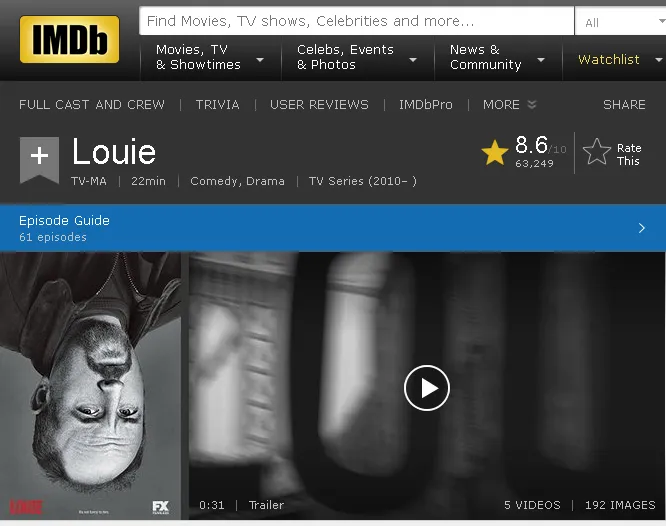Expand the News & Community menu

pos(497,57)
